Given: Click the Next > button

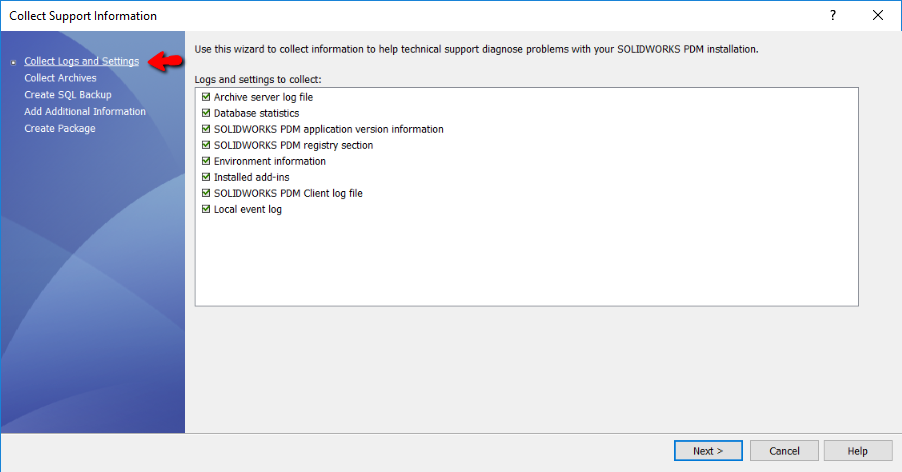Looking at the screenshot, I should [x=708, y=451].
